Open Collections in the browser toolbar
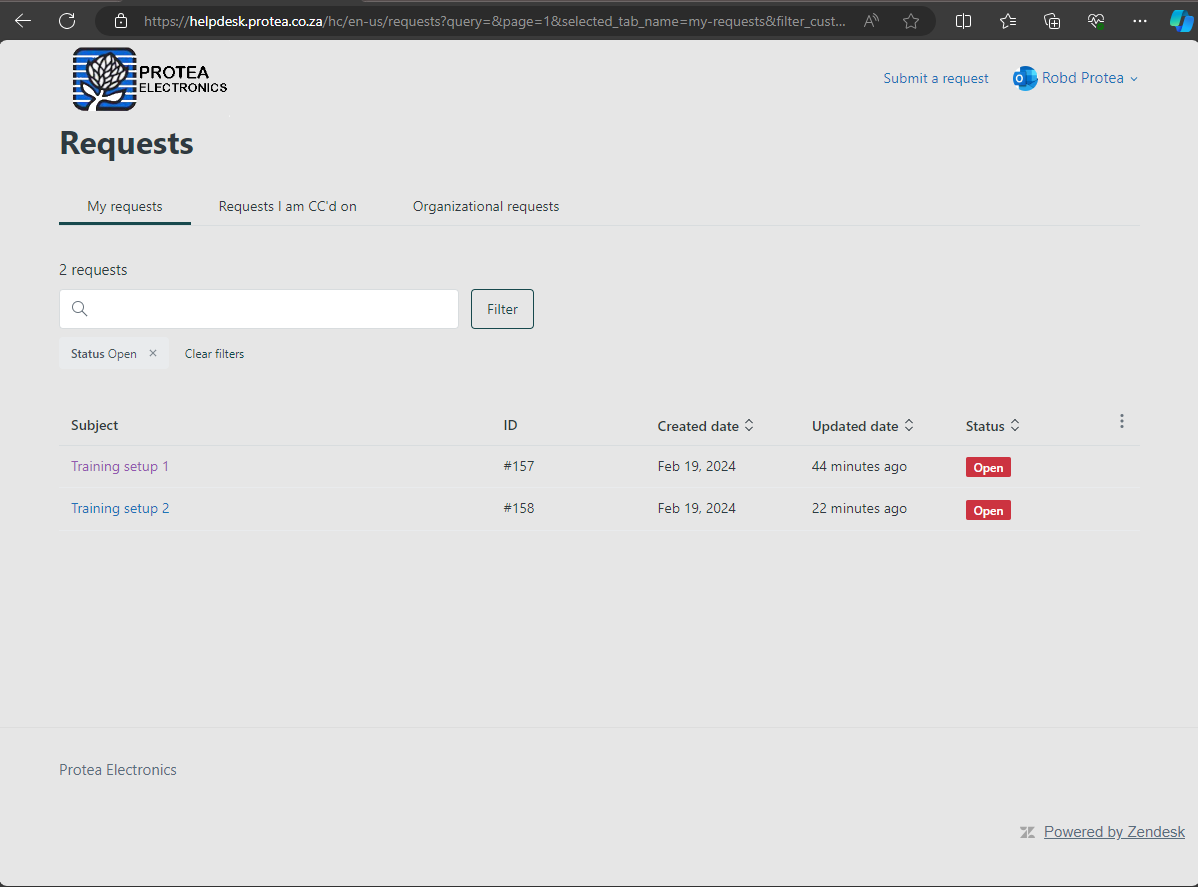This screenshot has width=1198, height=887. tap(1051, 20)
